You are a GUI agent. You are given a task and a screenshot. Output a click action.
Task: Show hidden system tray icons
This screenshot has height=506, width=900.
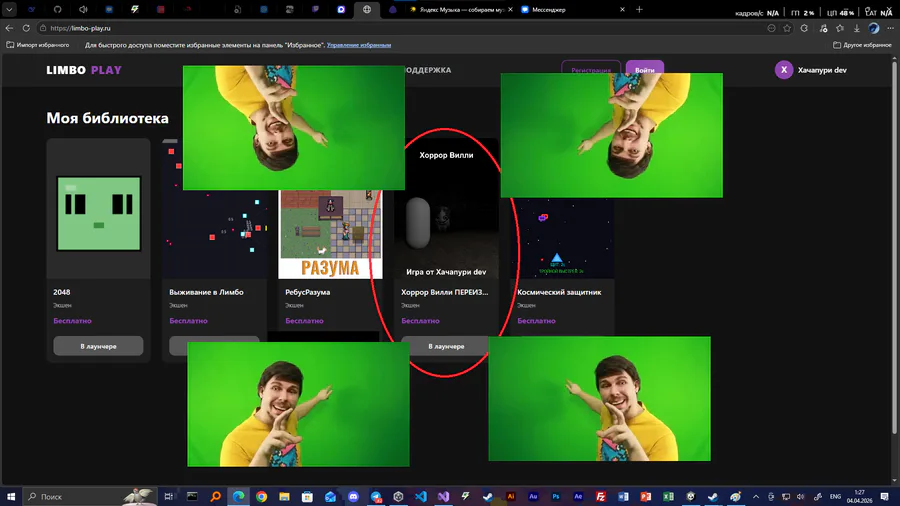(756, 496)
